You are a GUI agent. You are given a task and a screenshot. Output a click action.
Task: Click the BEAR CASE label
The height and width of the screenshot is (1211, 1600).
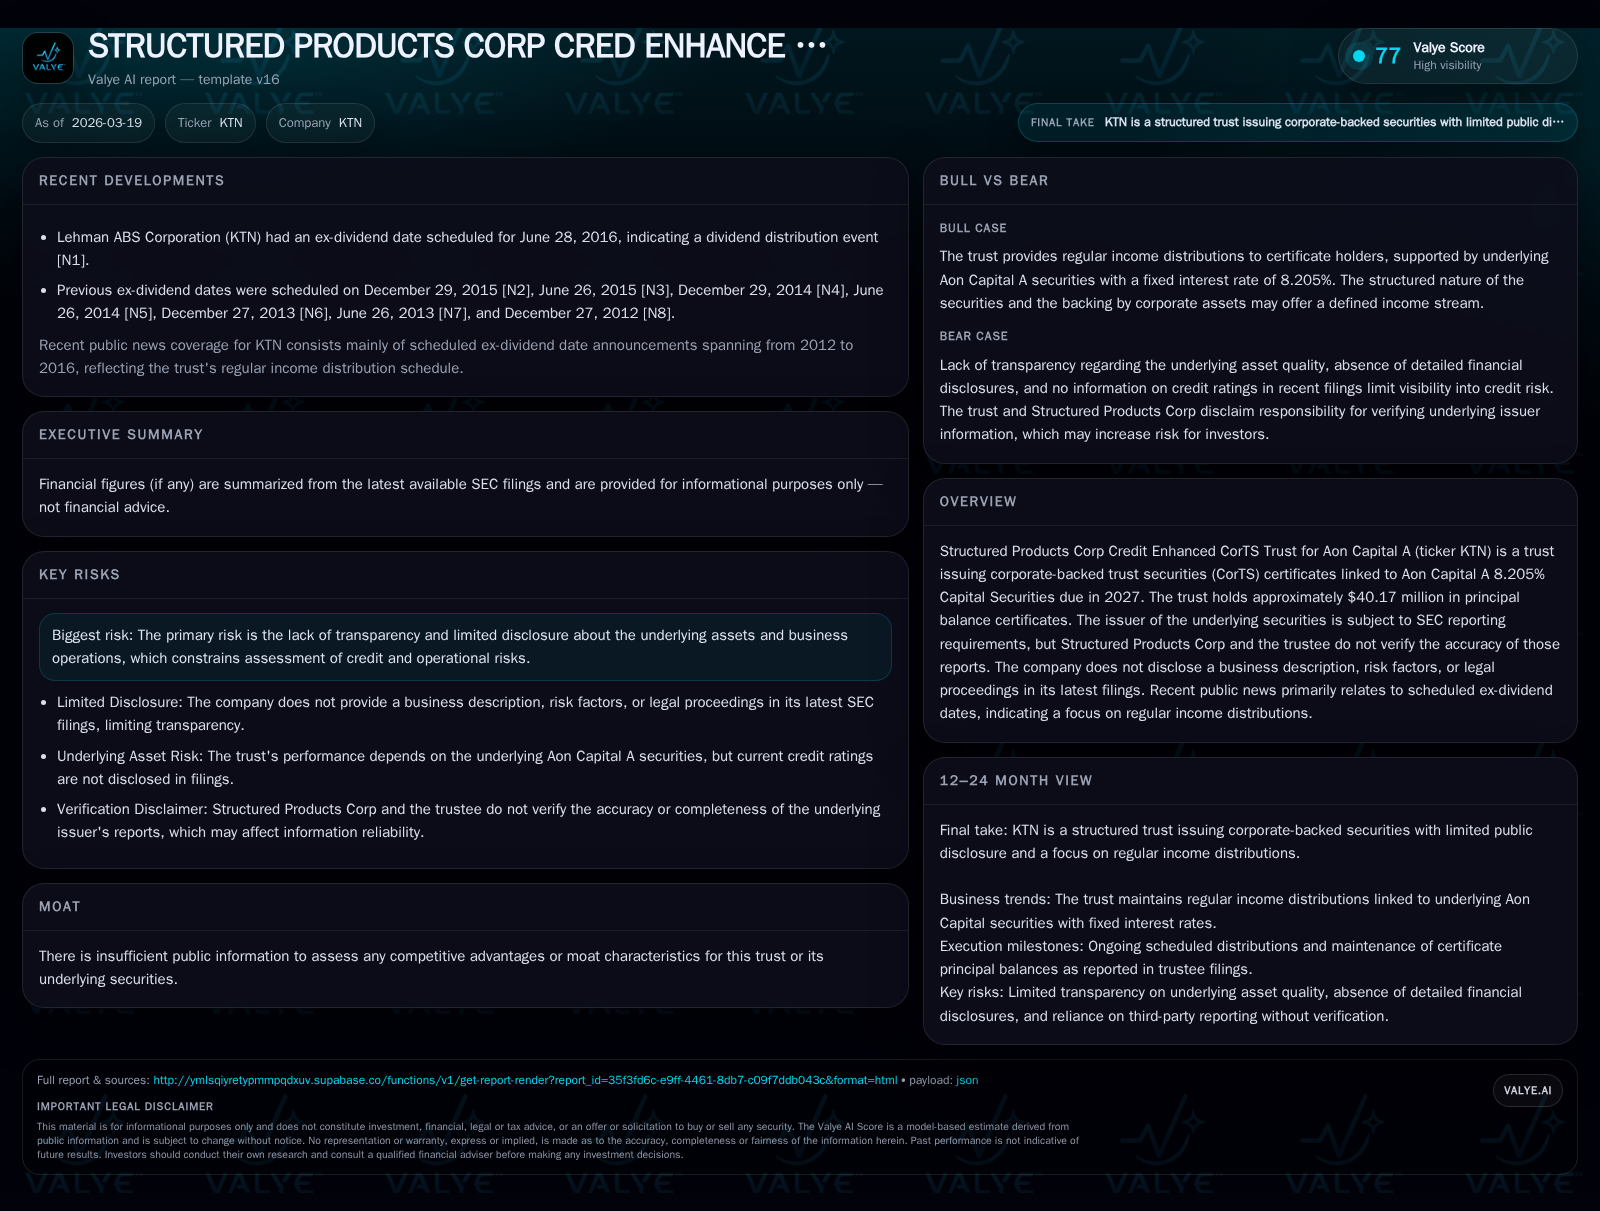click(974, 336)
